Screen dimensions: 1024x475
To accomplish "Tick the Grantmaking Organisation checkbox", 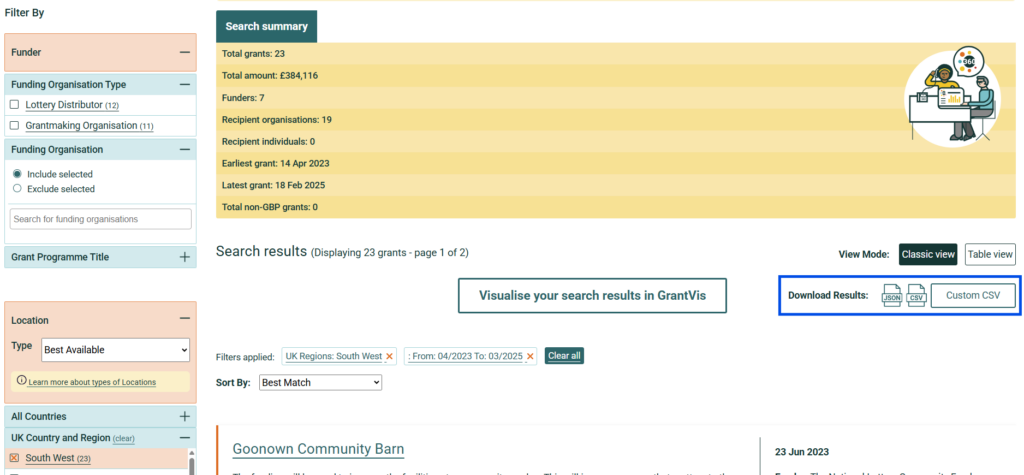I will pyautogui.click(x=15, y=126).
